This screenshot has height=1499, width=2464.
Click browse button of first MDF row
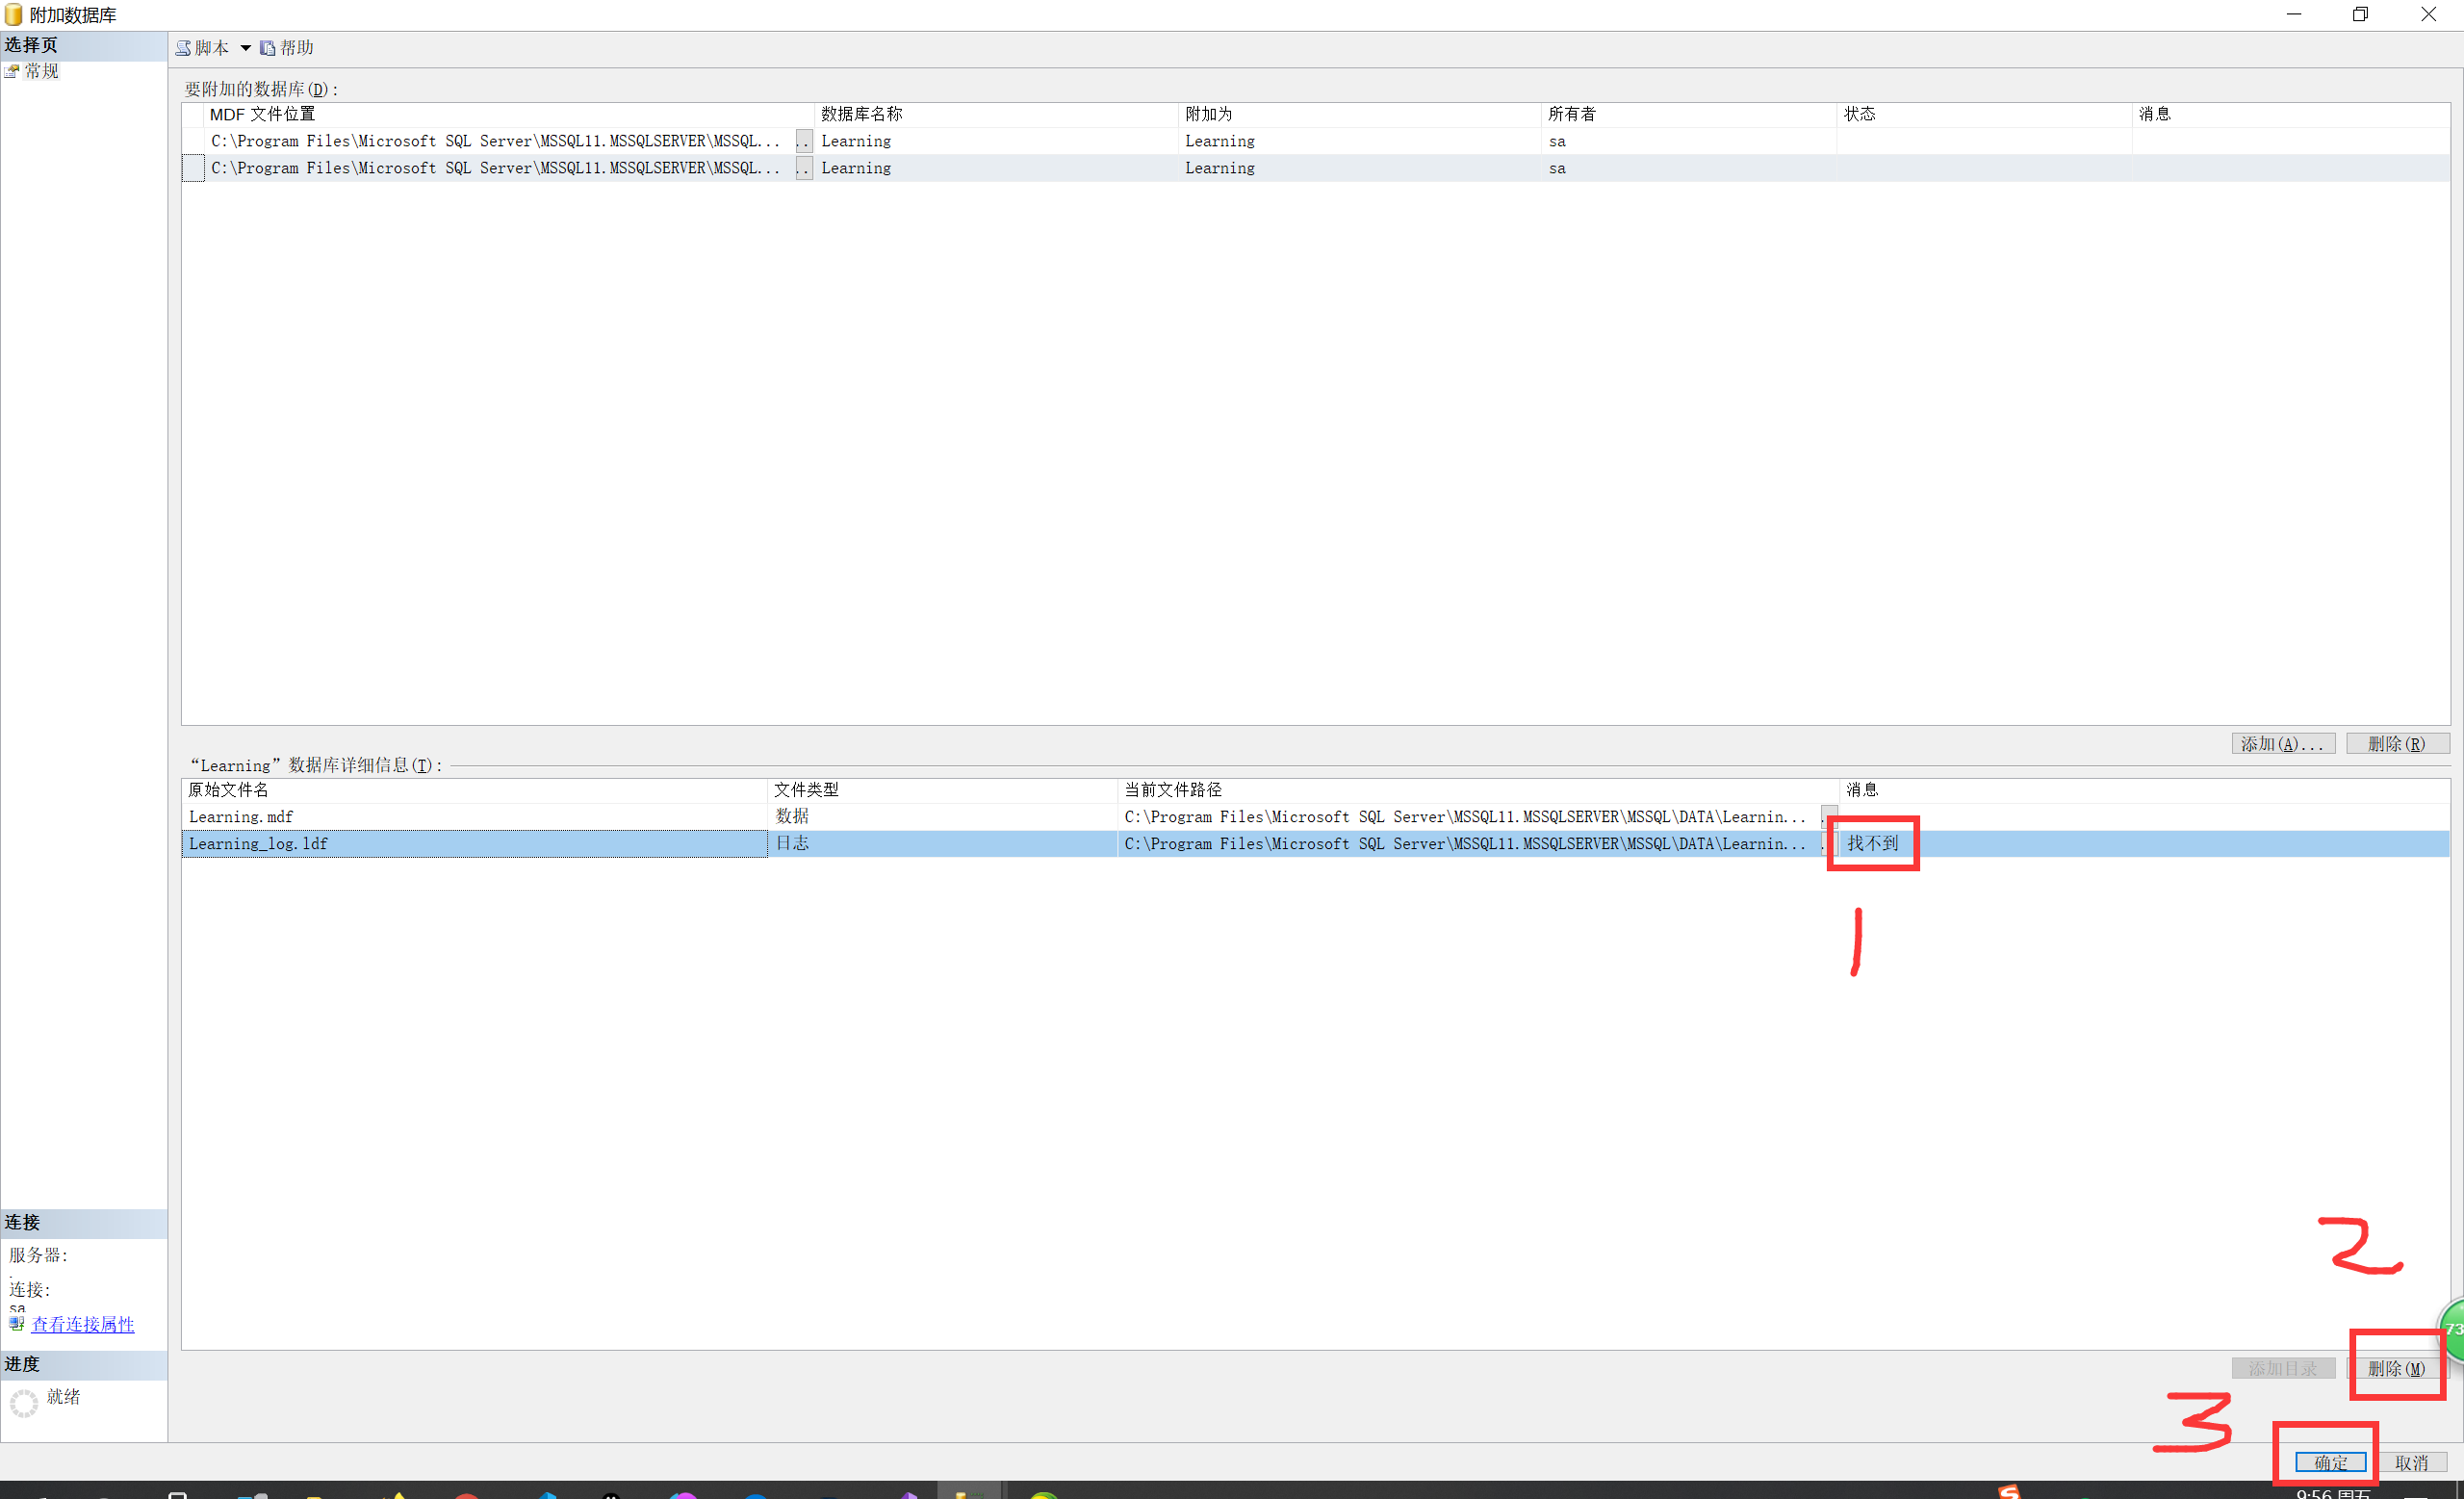[x=803, y=141]
